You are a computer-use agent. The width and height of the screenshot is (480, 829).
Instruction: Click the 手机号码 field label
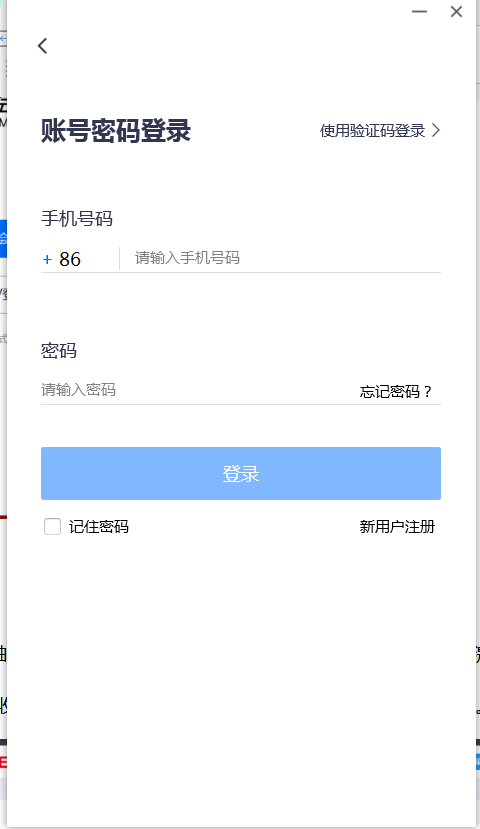tap(77, 218)
